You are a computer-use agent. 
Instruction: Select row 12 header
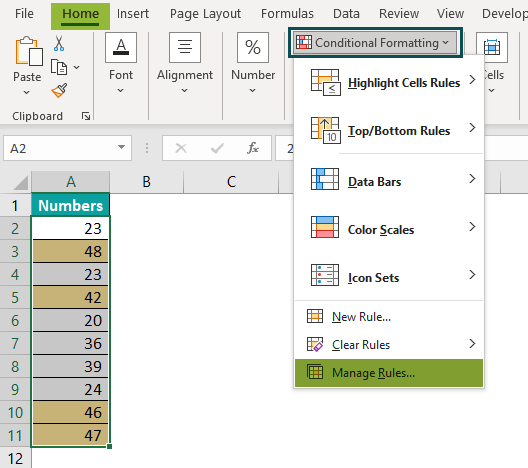[x=15, y=459]
